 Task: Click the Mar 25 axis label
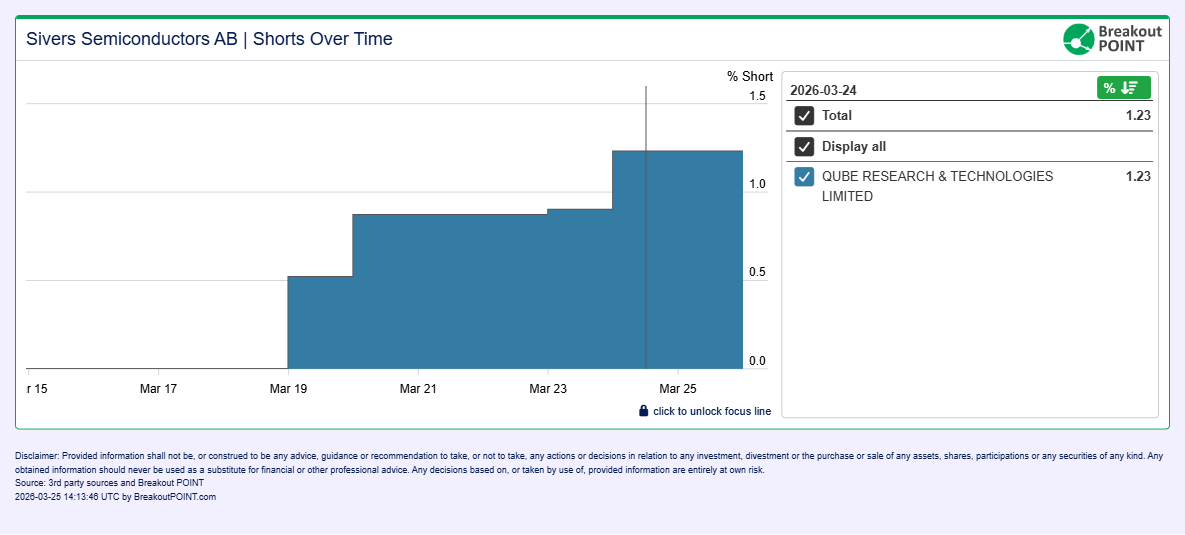pyautogui.click(x=678, y=389)
